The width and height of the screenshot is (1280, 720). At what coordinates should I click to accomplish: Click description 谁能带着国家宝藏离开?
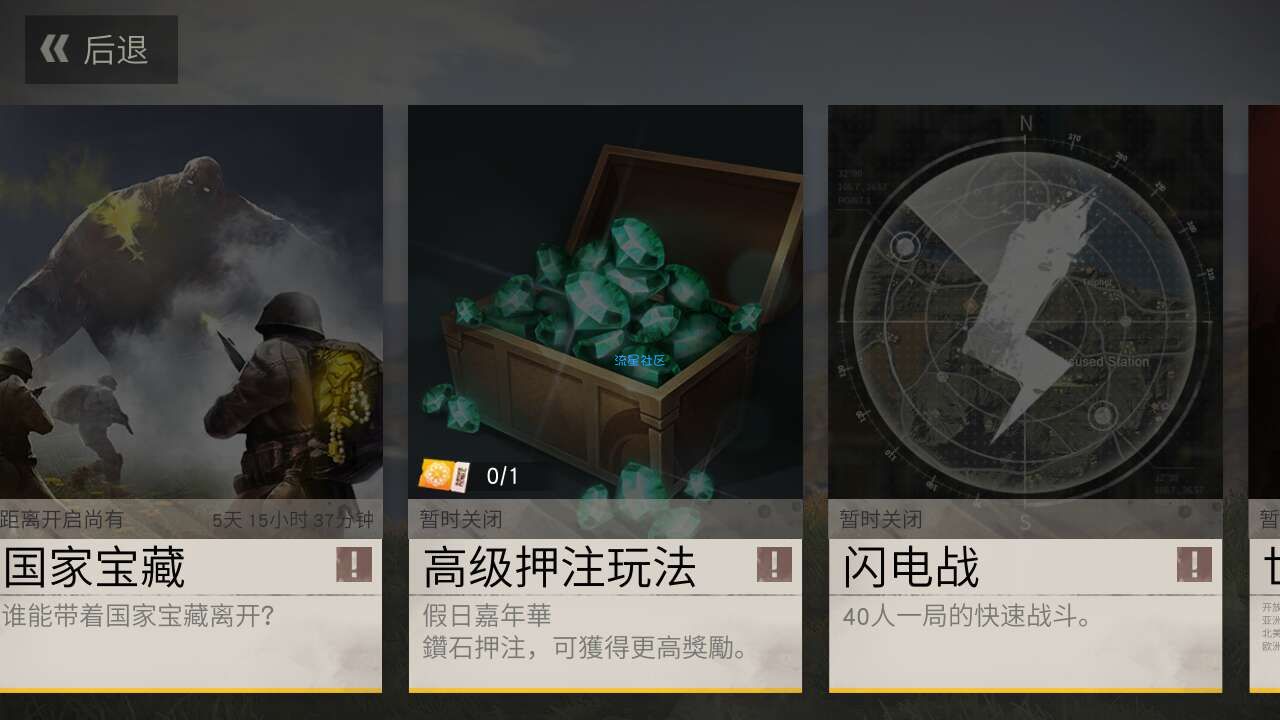pyautogui.click(x=138, y=615)
